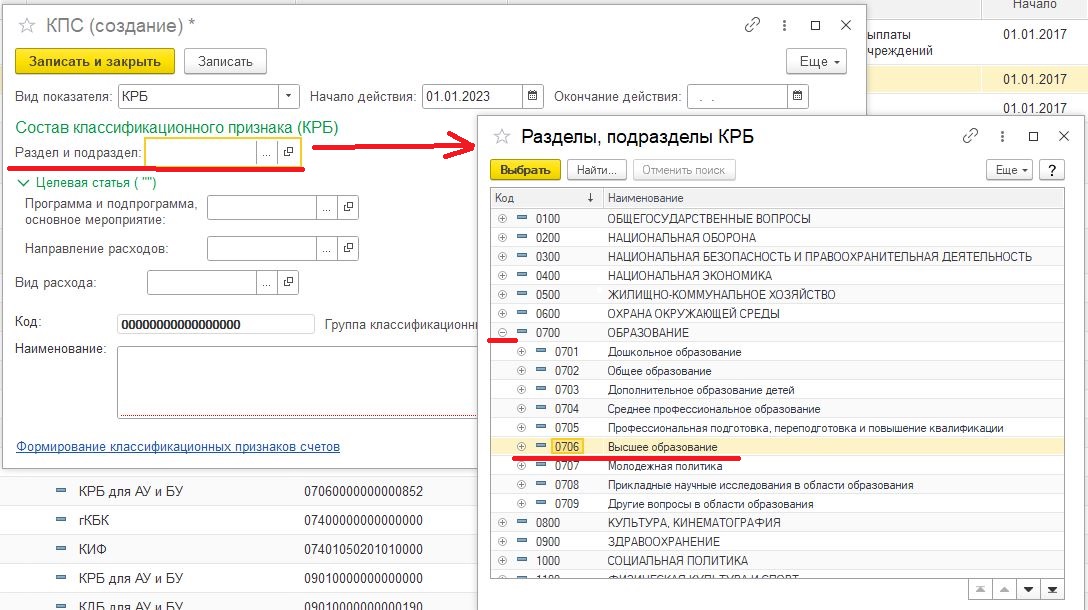Viewport: 1088px width, 610px height.
Task: Select row 0709 Другие вопросы в области образования
Action: [777, 504]
